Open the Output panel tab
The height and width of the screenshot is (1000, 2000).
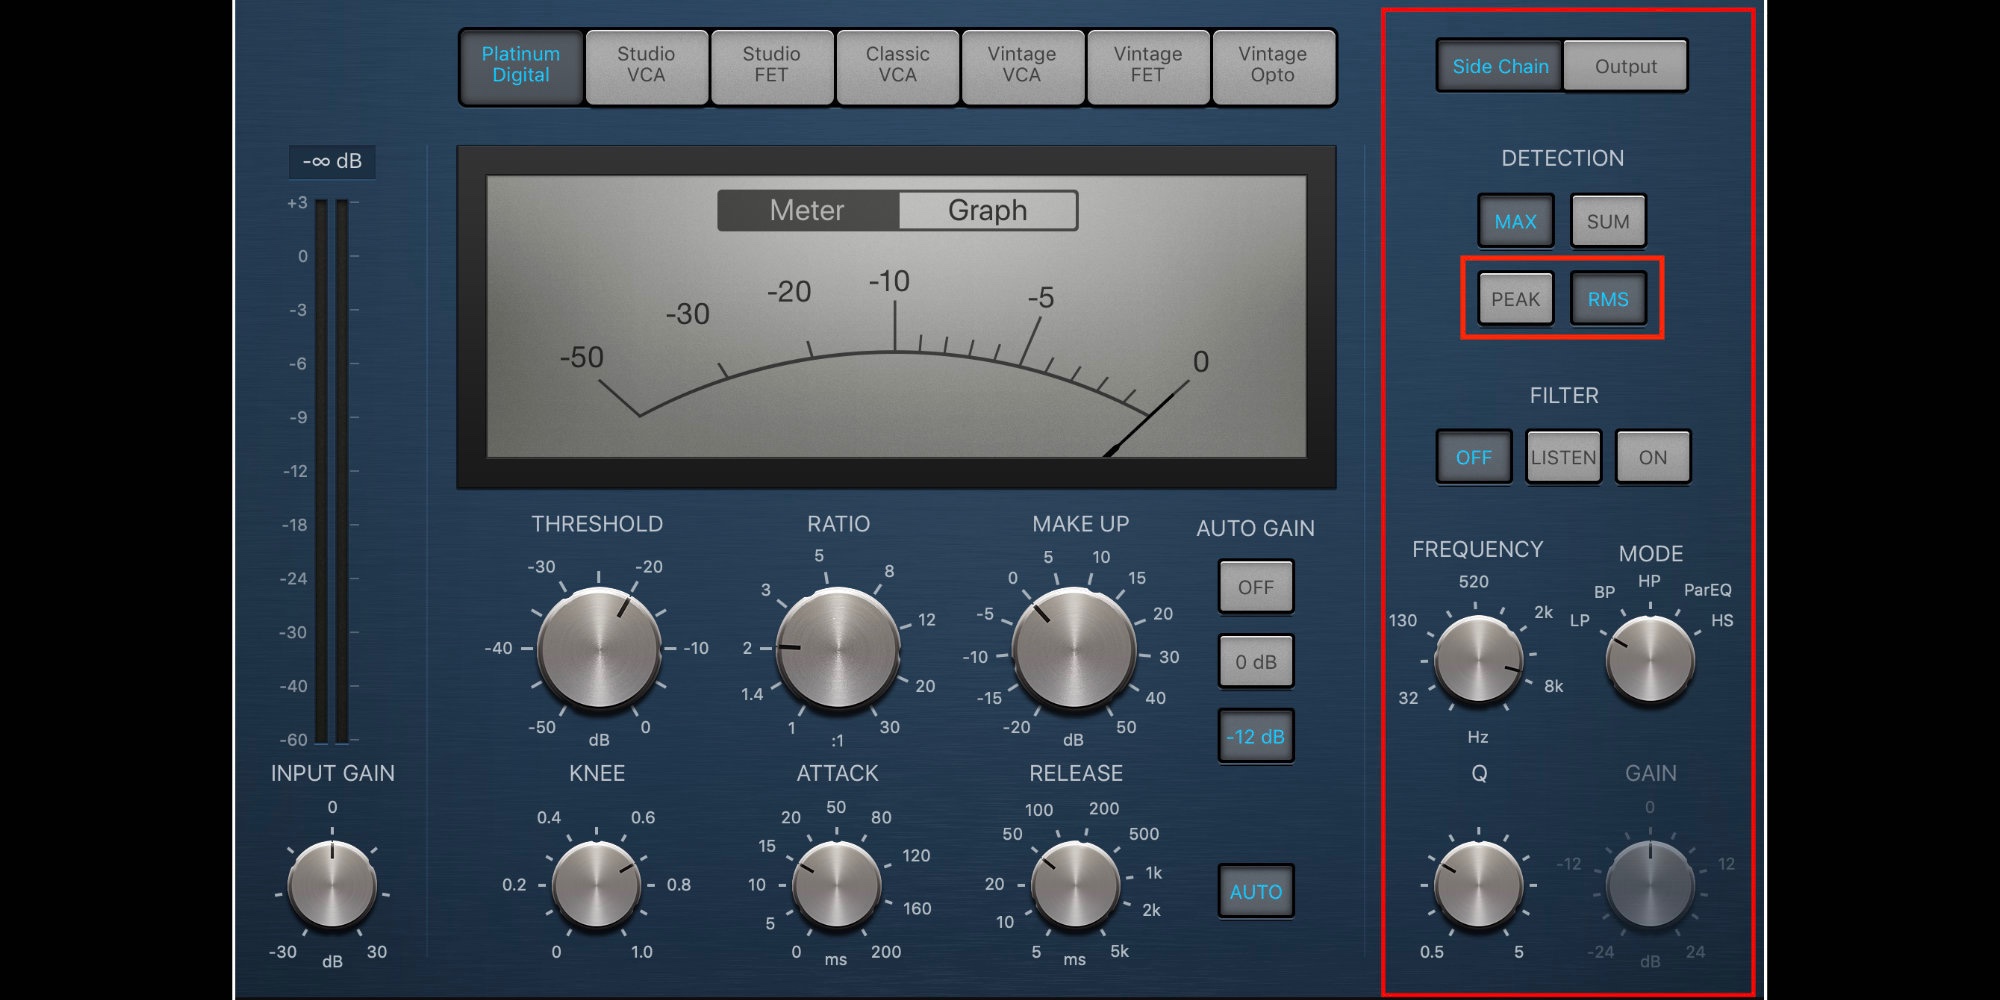1625,66
